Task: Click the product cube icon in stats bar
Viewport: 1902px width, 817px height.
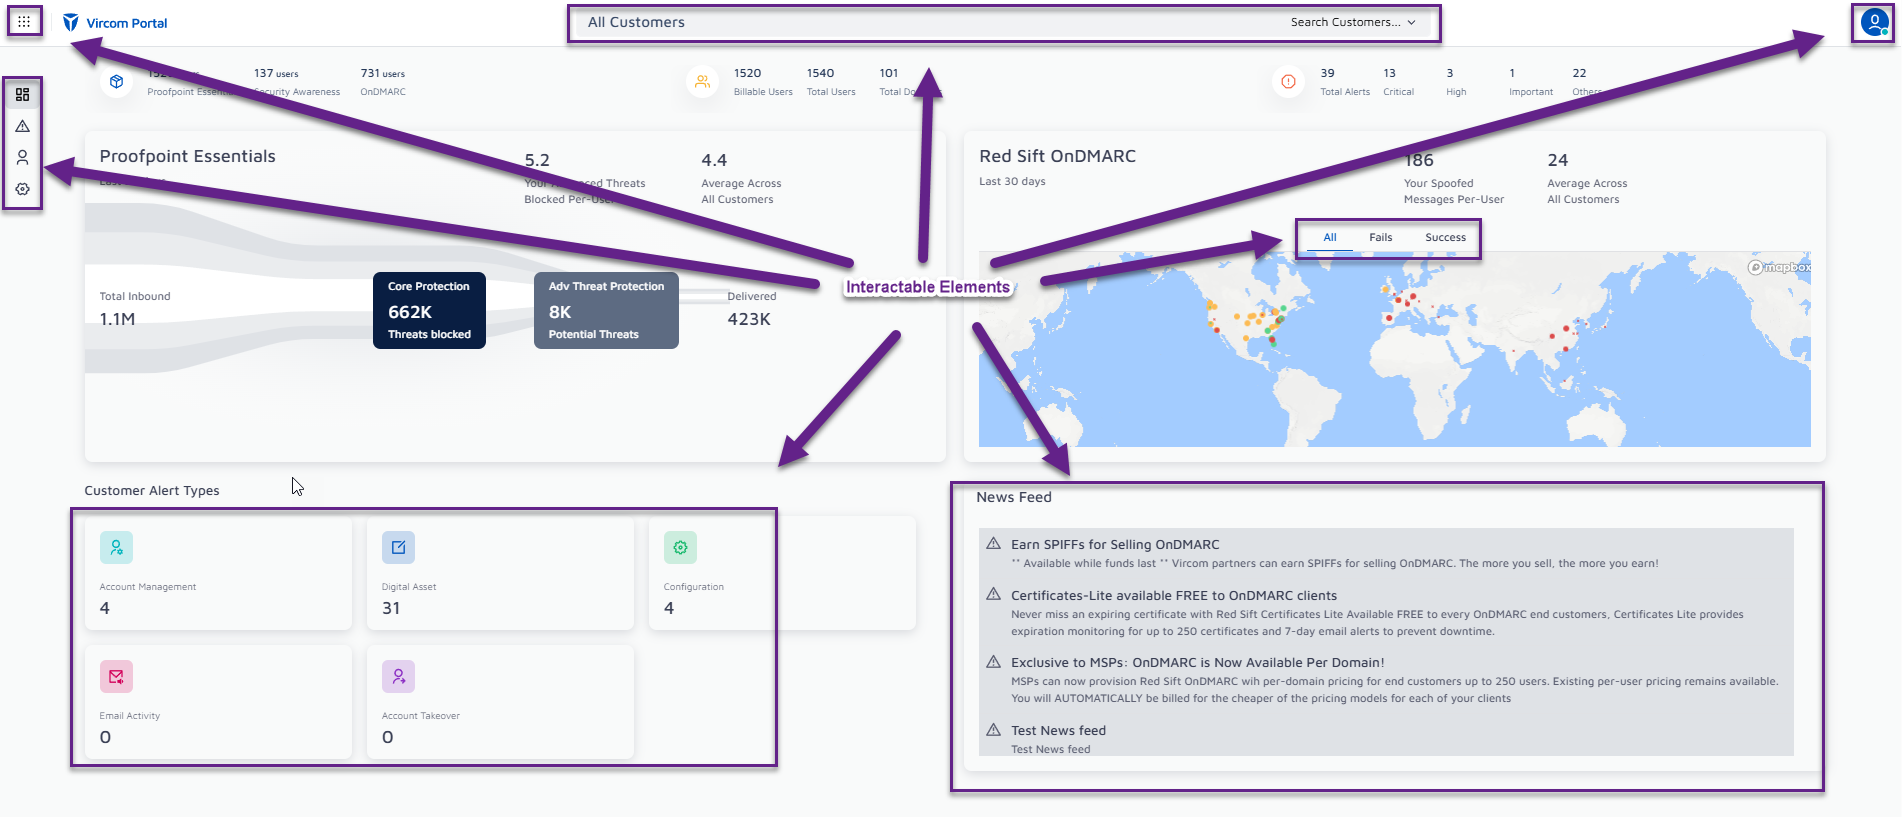Action: tap(117, 82)
